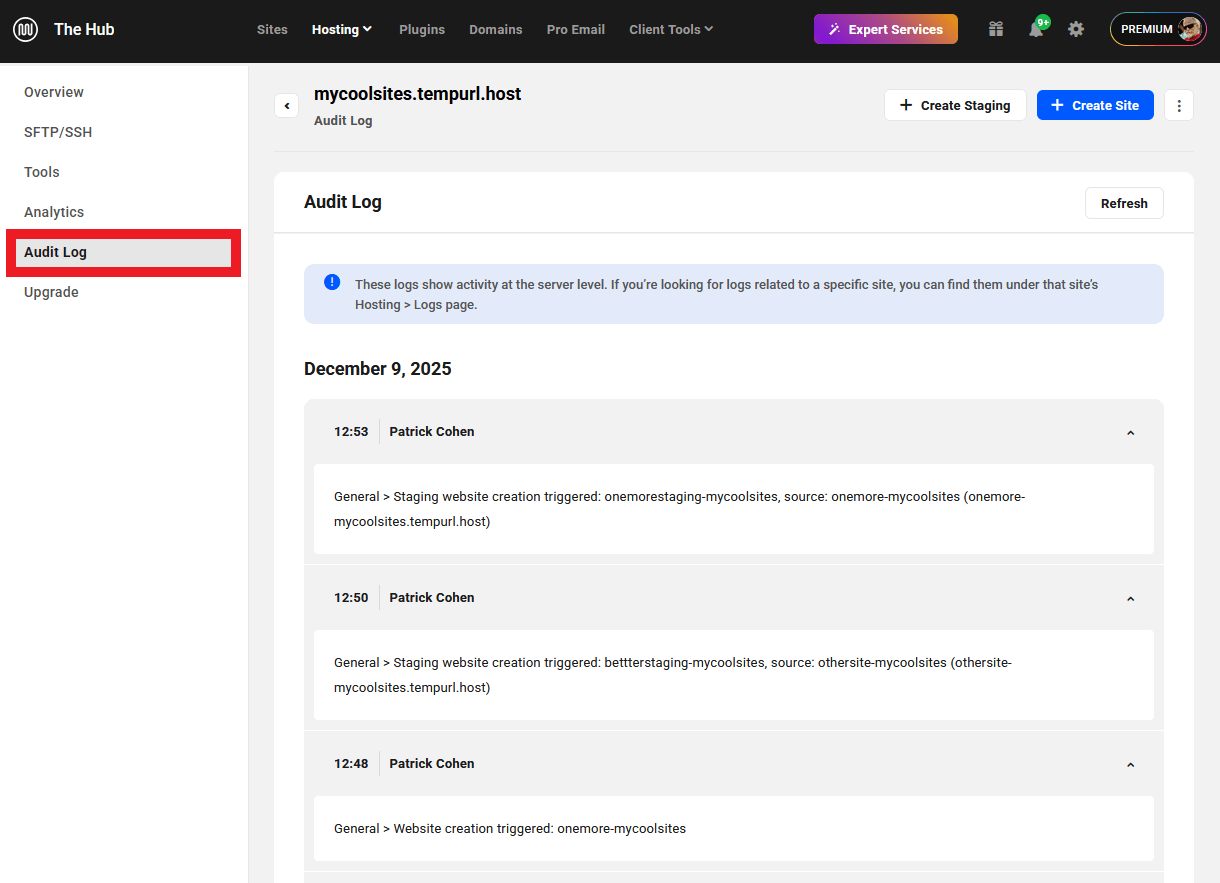This screenshot has width=1220, height=883.
Task: Open the notifications bell
Action: [x=1036, y=29]
